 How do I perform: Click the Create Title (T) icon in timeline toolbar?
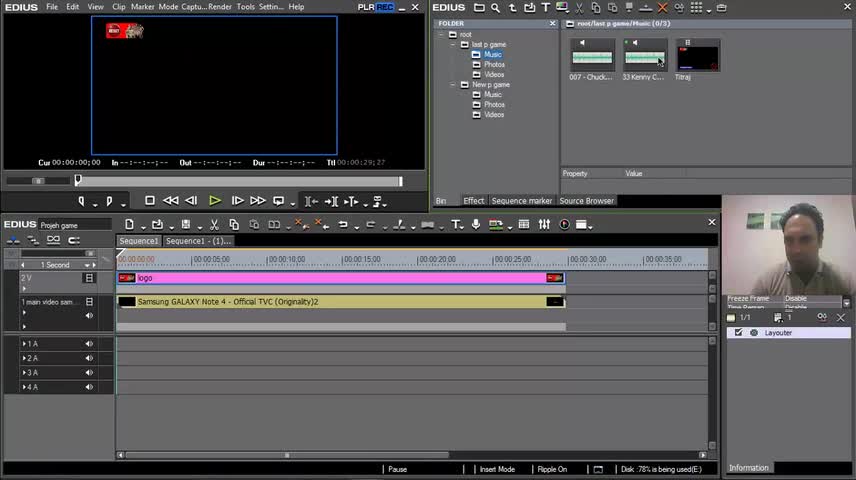click(x=456, y=225)
